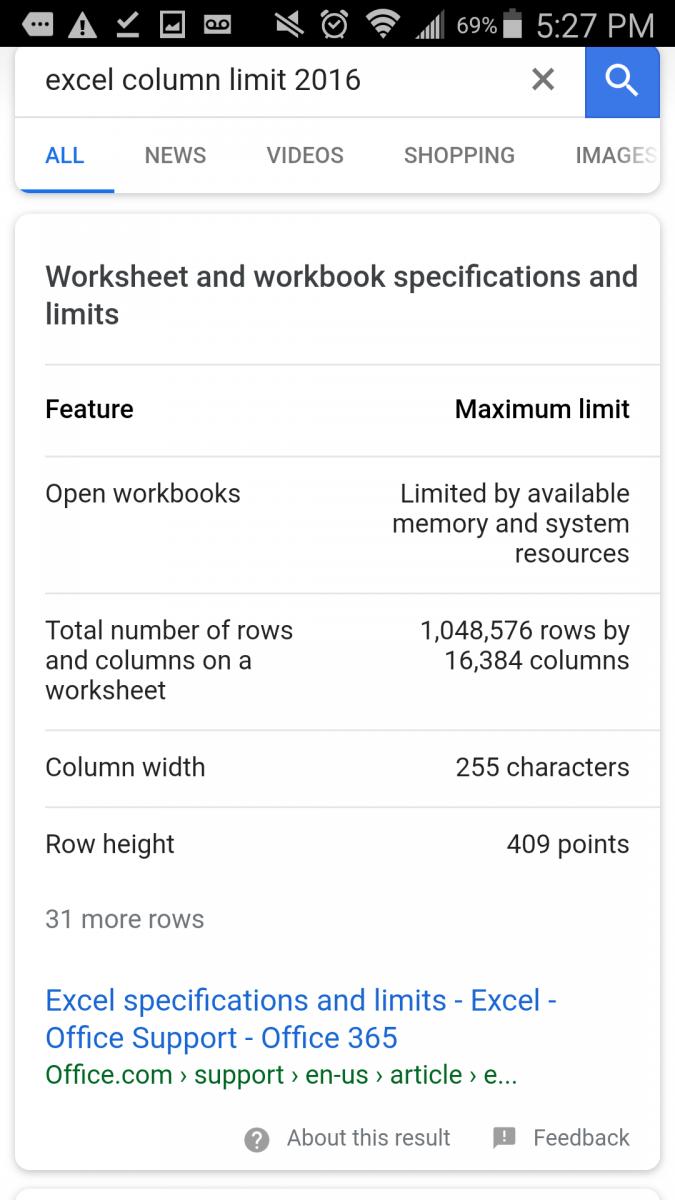
Task: Tap the warning triangle notification icon
Action: [x=83, y=25]
